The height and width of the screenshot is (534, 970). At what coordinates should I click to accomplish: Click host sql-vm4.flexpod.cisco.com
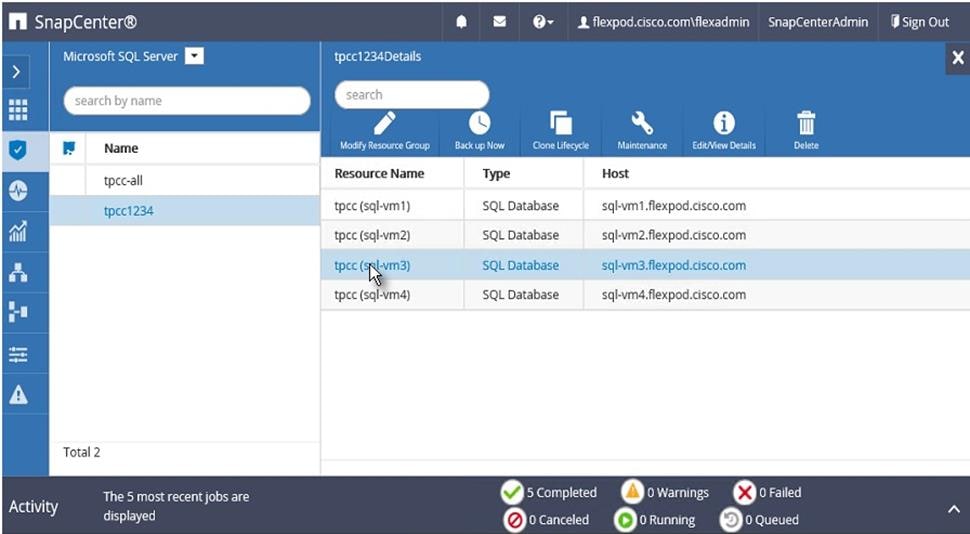coord(674,295)
